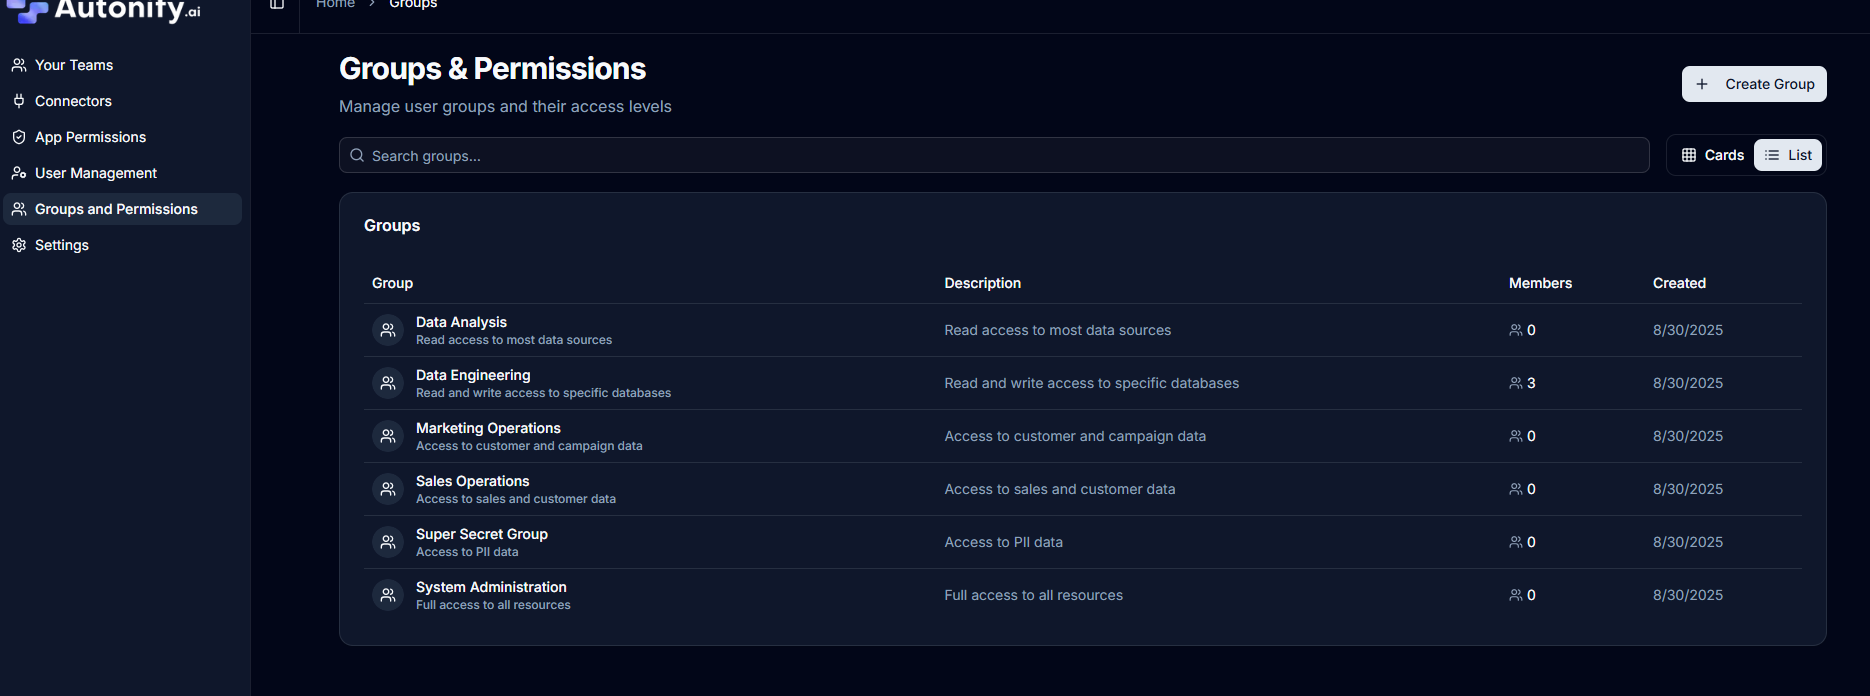The height and width of the screenshot is (696, 1870).
Task: Click members icon in Marketing Operations row
Action: click(1516, 436)
